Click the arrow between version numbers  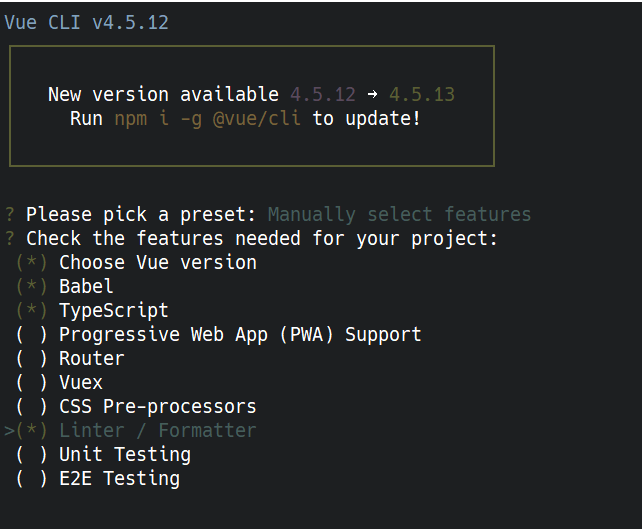tap(372, 95)
